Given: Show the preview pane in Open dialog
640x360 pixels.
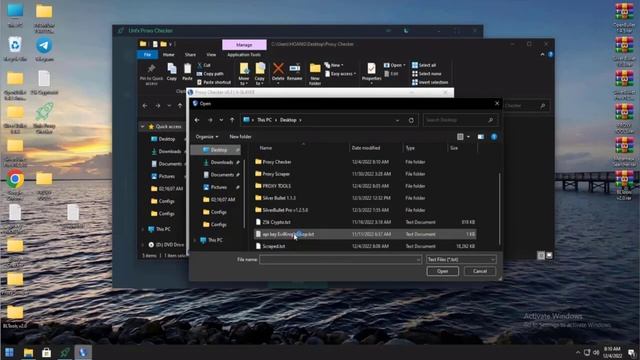Looking at the screenshot, I should pyautogui.click(x=481, y=137).
